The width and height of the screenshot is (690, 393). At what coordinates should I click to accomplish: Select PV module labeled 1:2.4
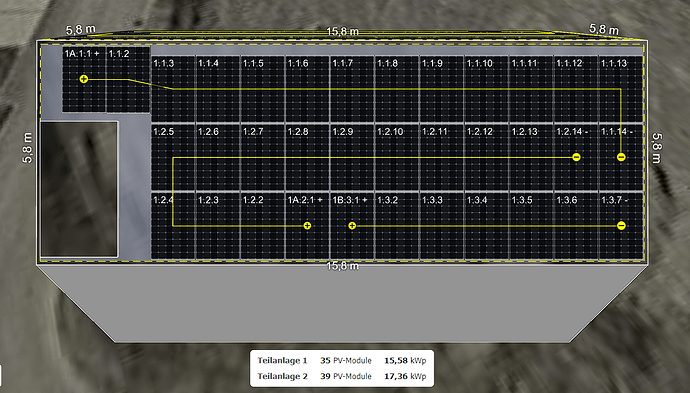coord(173,226)
